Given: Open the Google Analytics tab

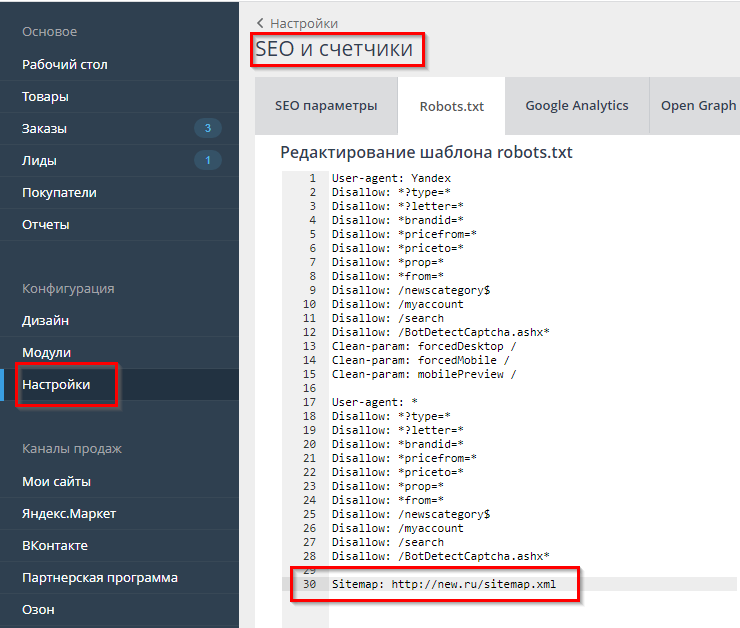Looking at the screenshot, I should [x=576, y=106].
